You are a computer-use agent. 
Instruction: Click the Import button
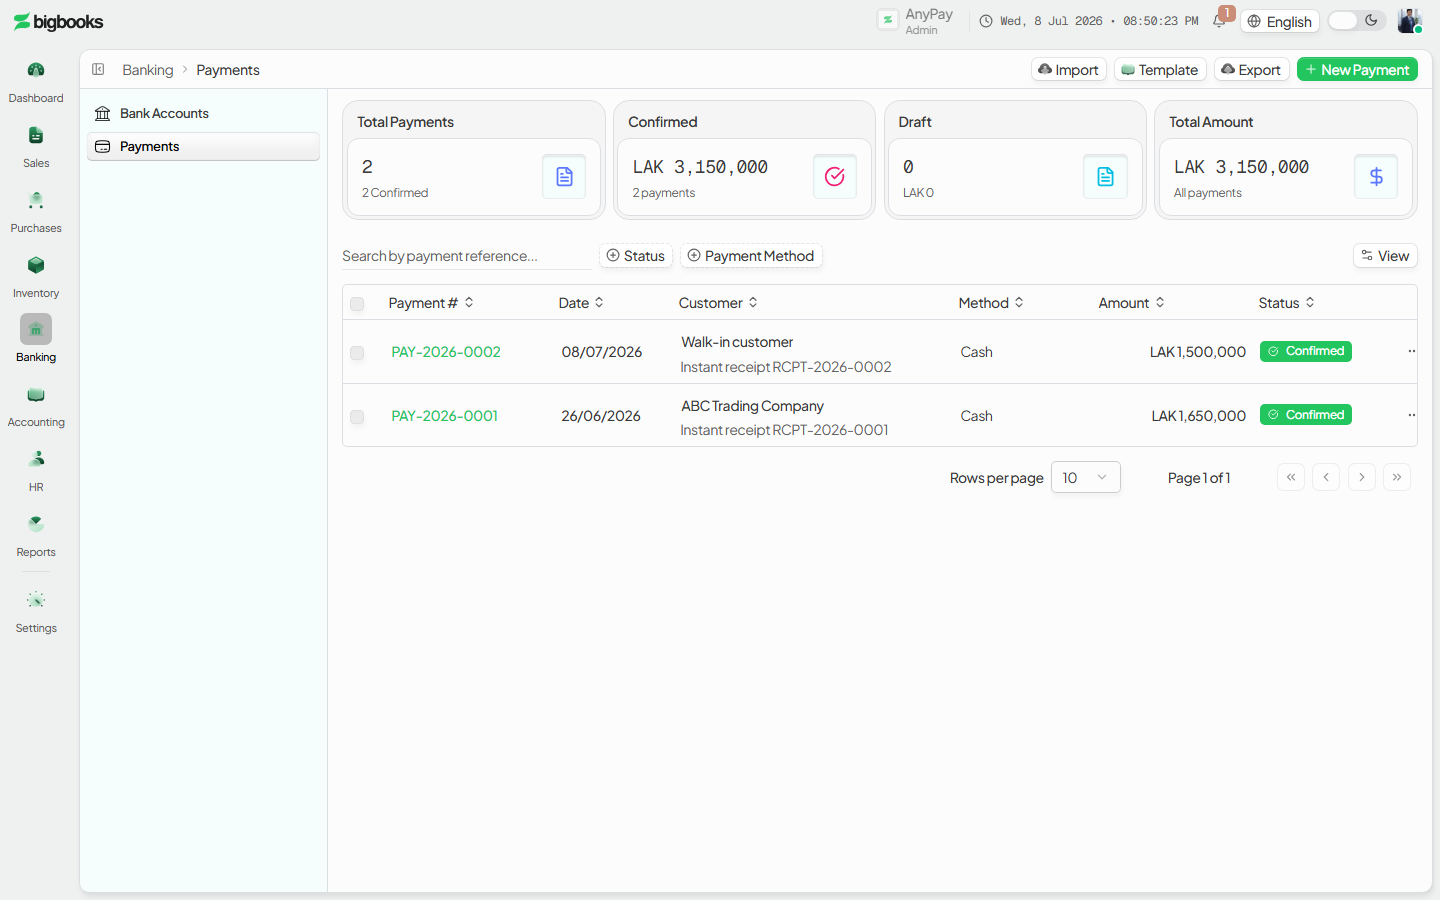point(1069,69)
